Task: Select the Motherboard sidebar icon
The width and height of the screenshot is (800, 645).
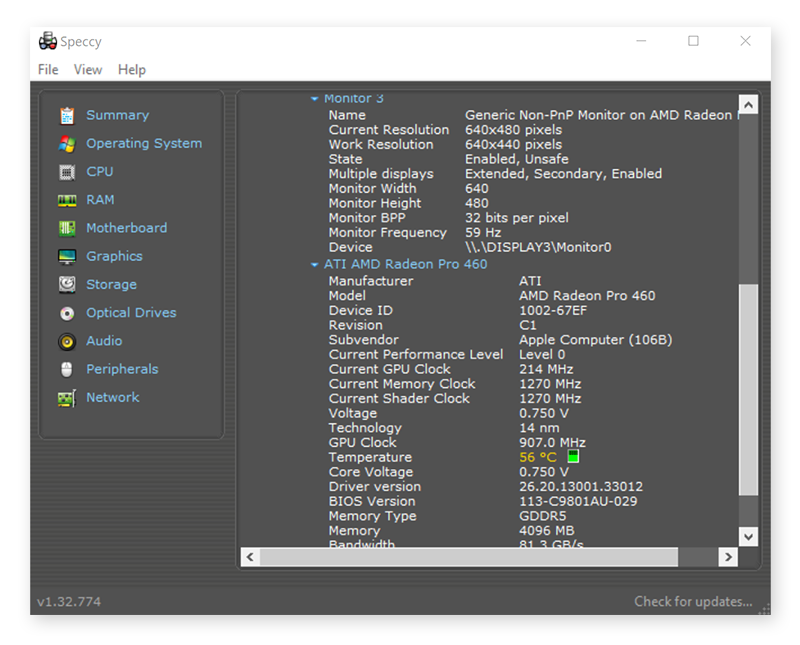Action: pos(68,227)
